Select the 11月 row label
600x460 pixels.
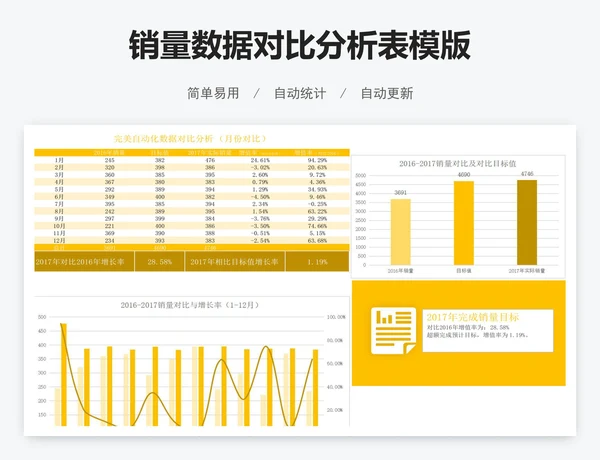[x=59, y=233]
